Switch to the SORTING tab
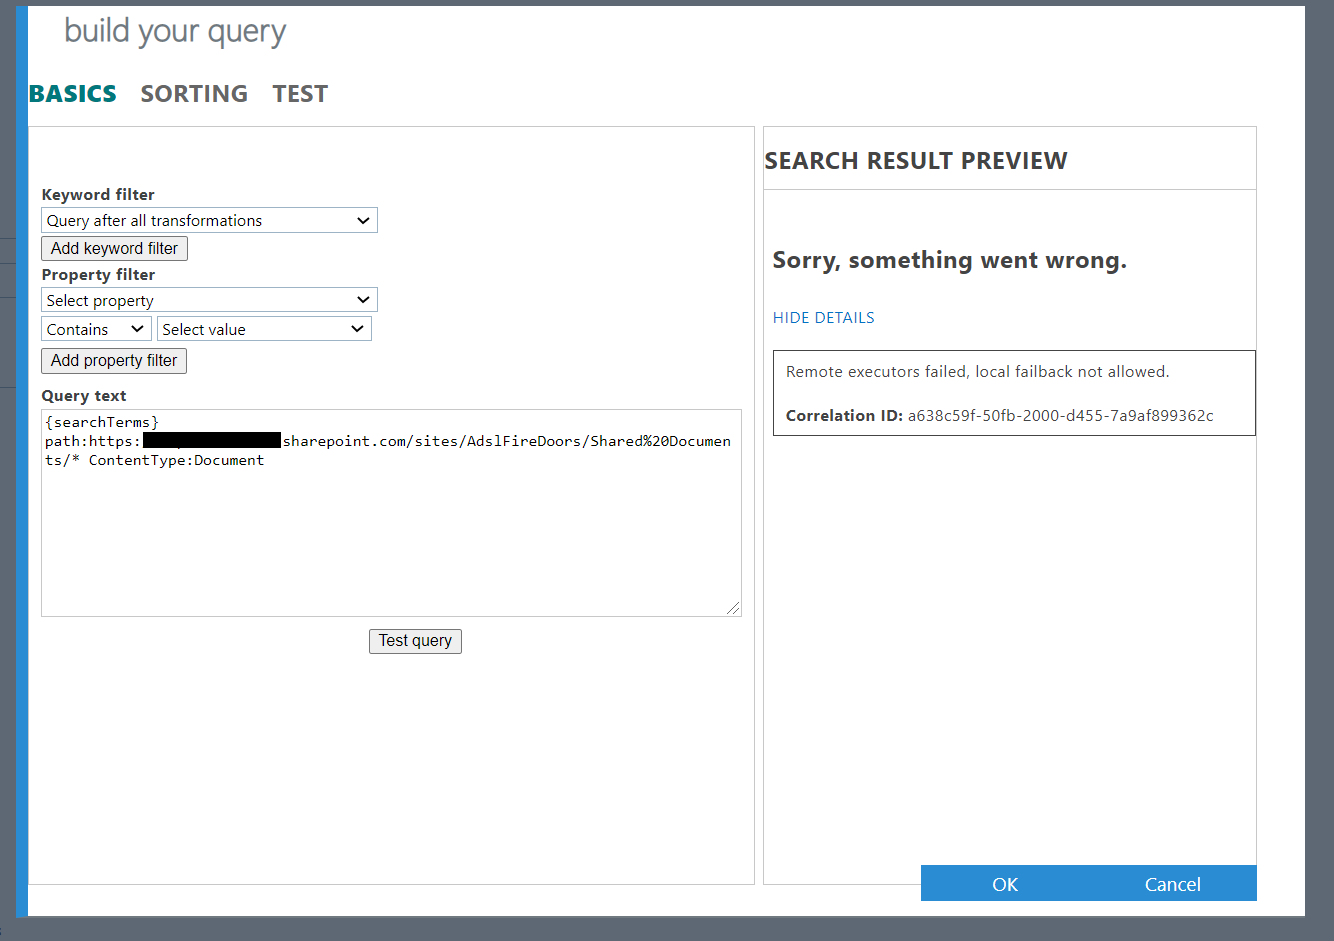Image resolution: width=1334 pixels, height=941 pixels. click(194, 93)
